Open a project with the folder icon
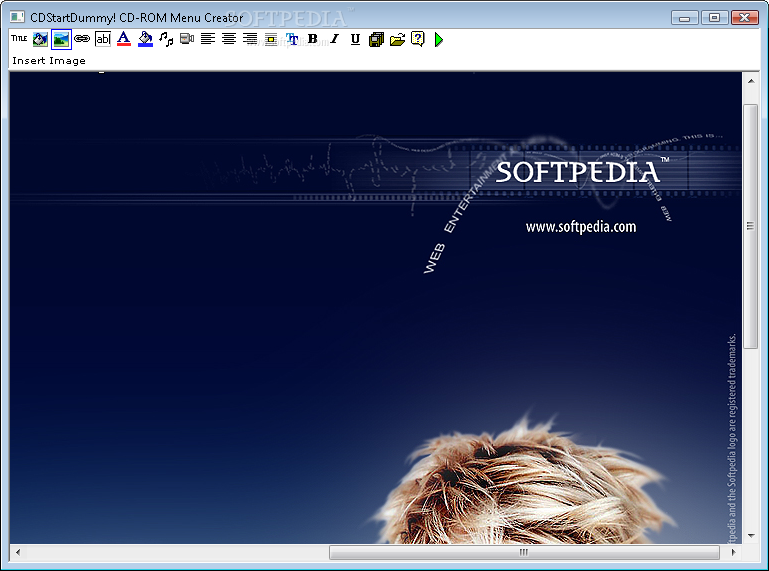This screenshot has width=769, height=571. click(x=397, y=39)
